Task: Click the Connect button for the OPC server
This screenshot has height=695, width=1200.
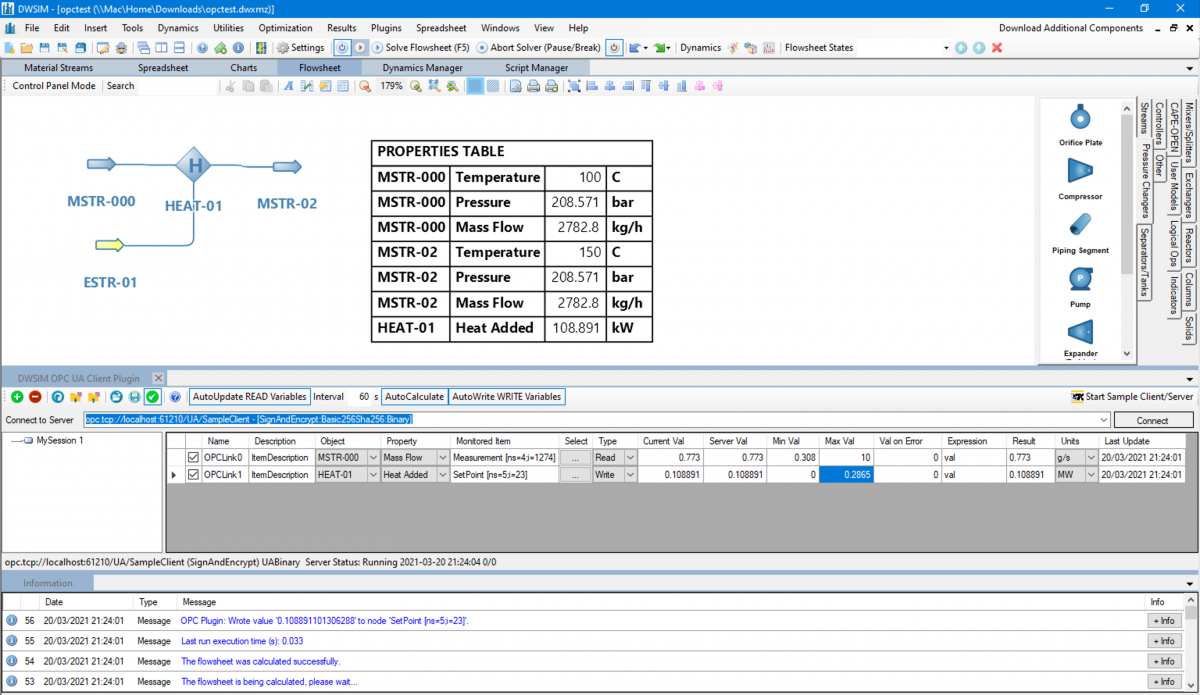Action: (x=1152, y=420)
